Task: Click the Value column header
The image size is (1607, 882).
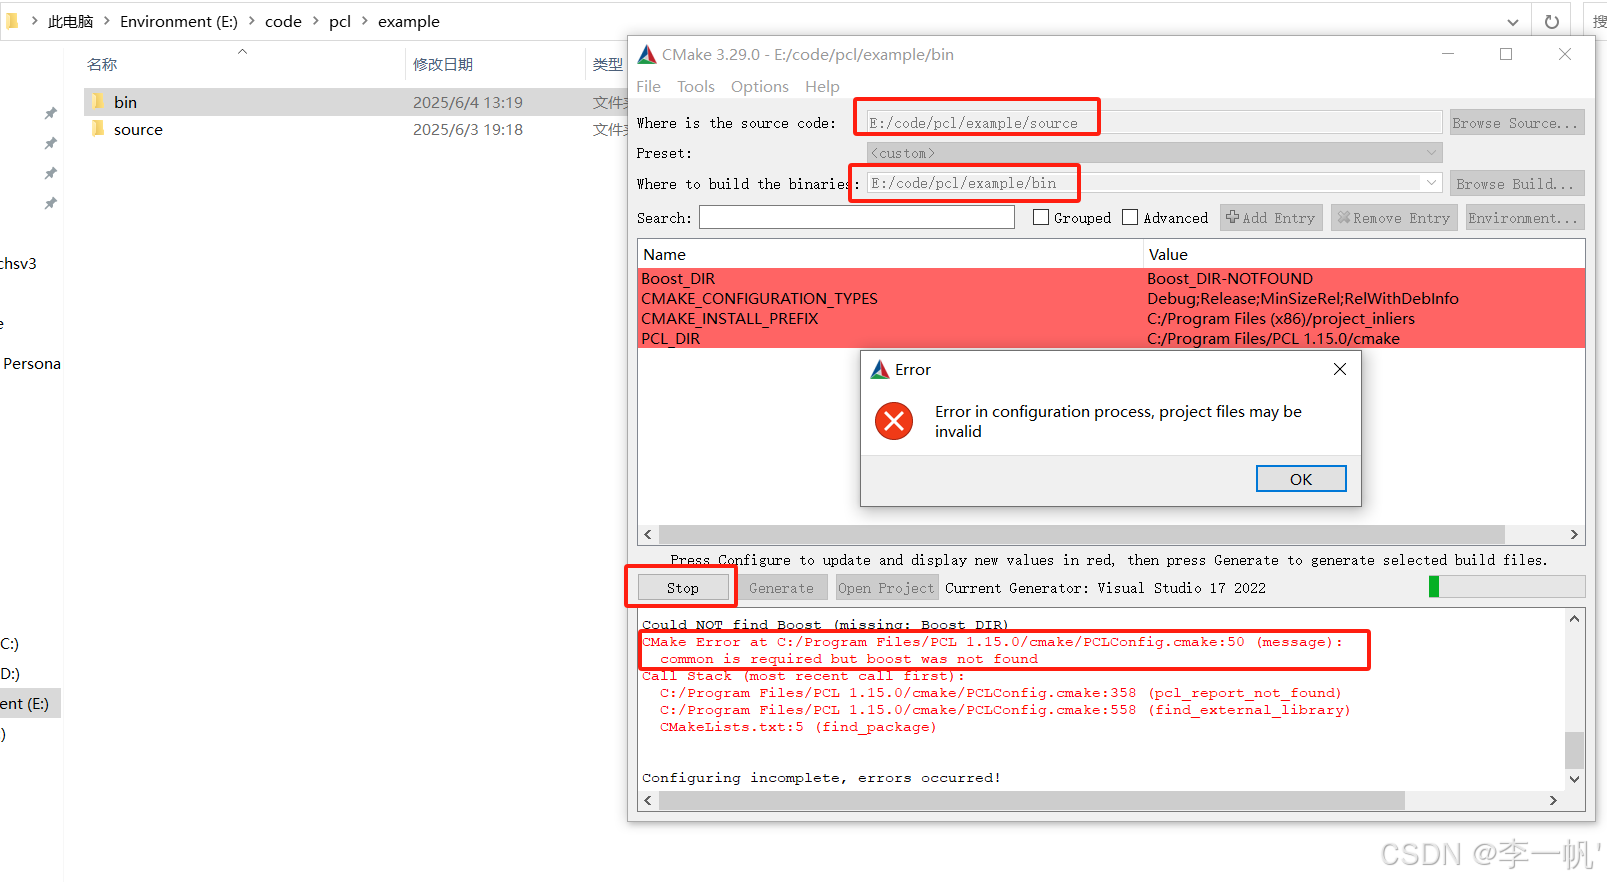Action: [x=1364, y=255]
